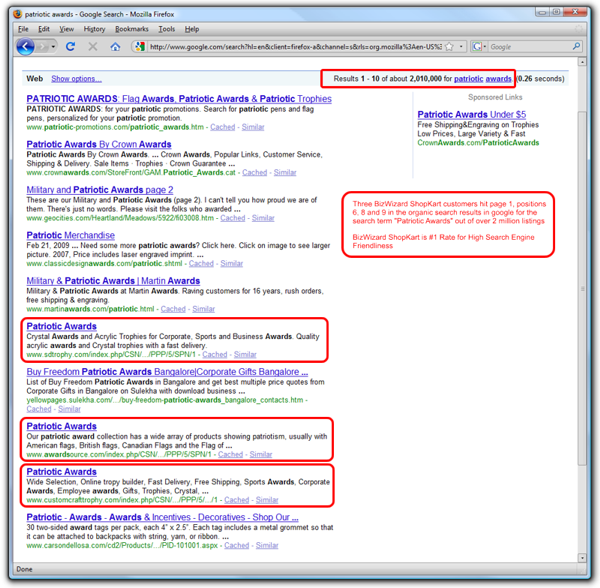Click Cached for geocities.com result
Image resolution: width=600 pixels, height=588 pixels.
[233, 218]
